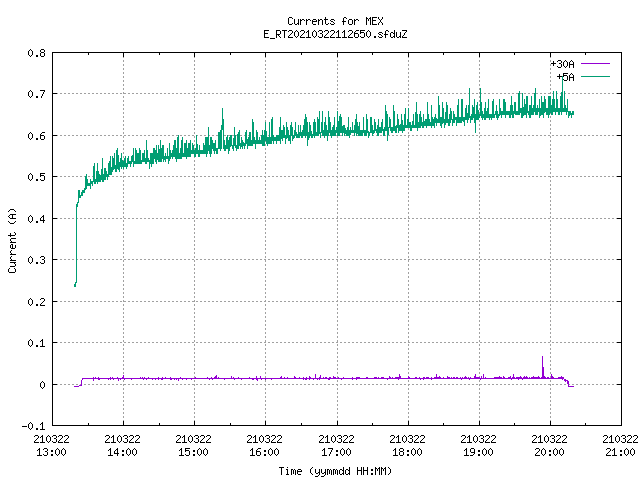Click the y-axis tick label '0.8'

point(36,53)
